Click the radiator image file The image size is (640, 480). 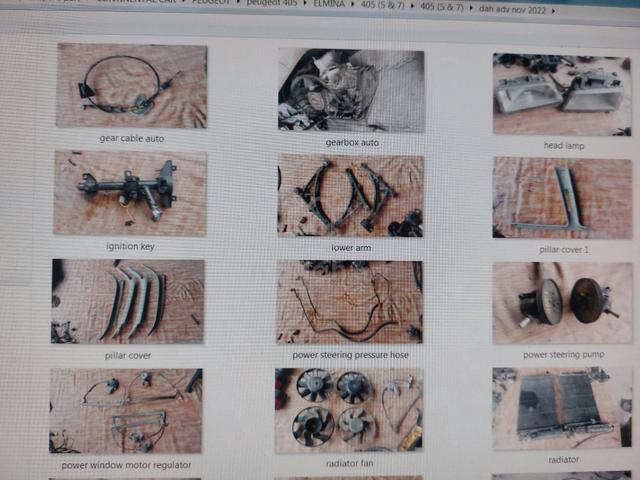coord(563,409)
